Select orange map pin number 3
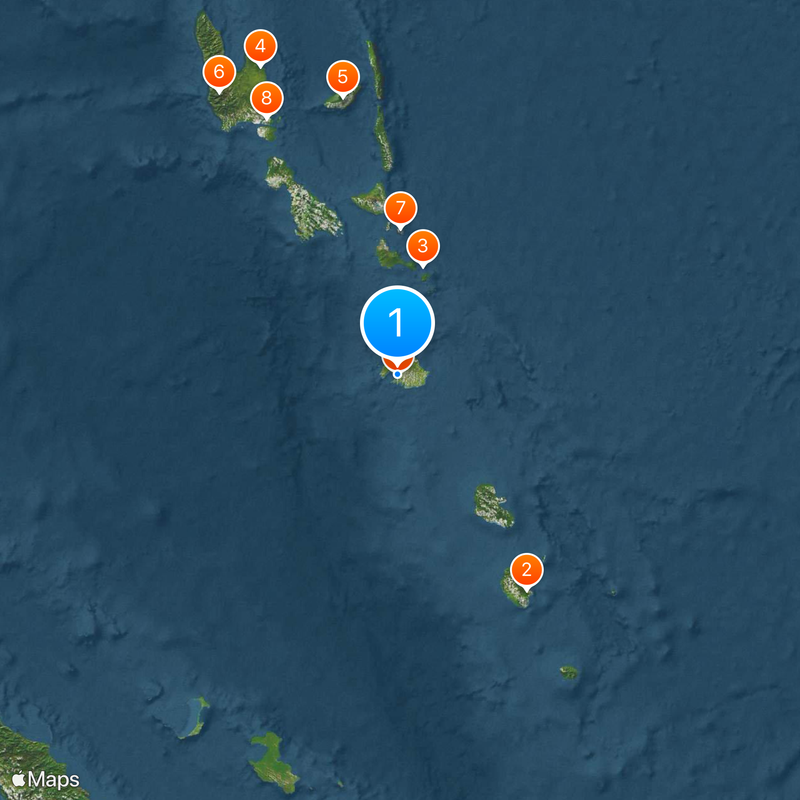Image resolution: width=800 pixels, height=800 pixels. [422, 246]
